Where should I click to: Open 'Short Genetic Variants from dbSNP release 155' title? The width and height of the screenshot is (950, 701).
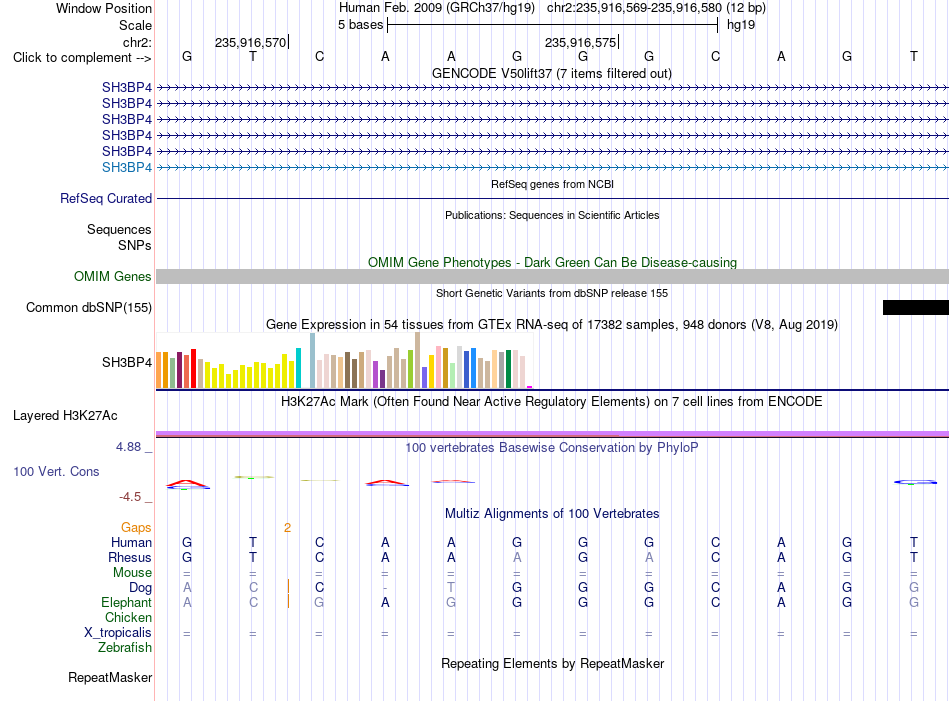pos(552,293)
